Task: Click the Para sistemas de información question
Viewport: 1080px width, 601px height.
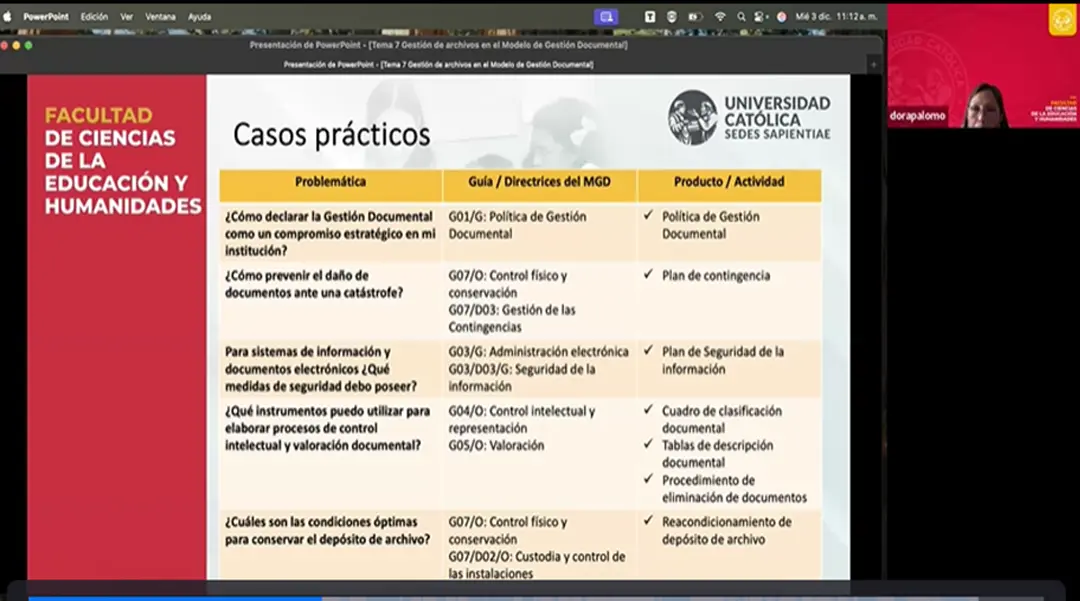Action: 320,369
